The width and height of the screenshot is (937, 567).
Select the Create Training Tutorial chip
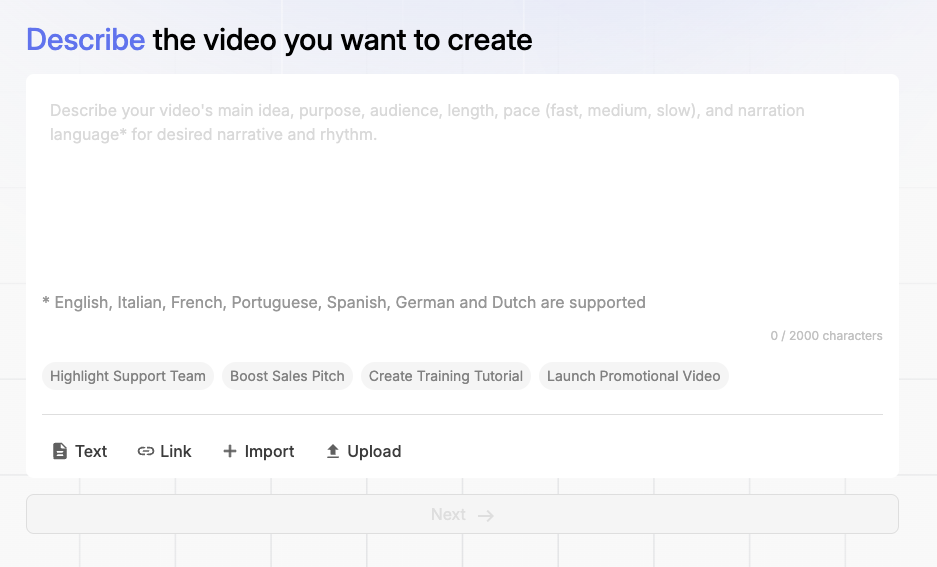click(x=446, y=376)
